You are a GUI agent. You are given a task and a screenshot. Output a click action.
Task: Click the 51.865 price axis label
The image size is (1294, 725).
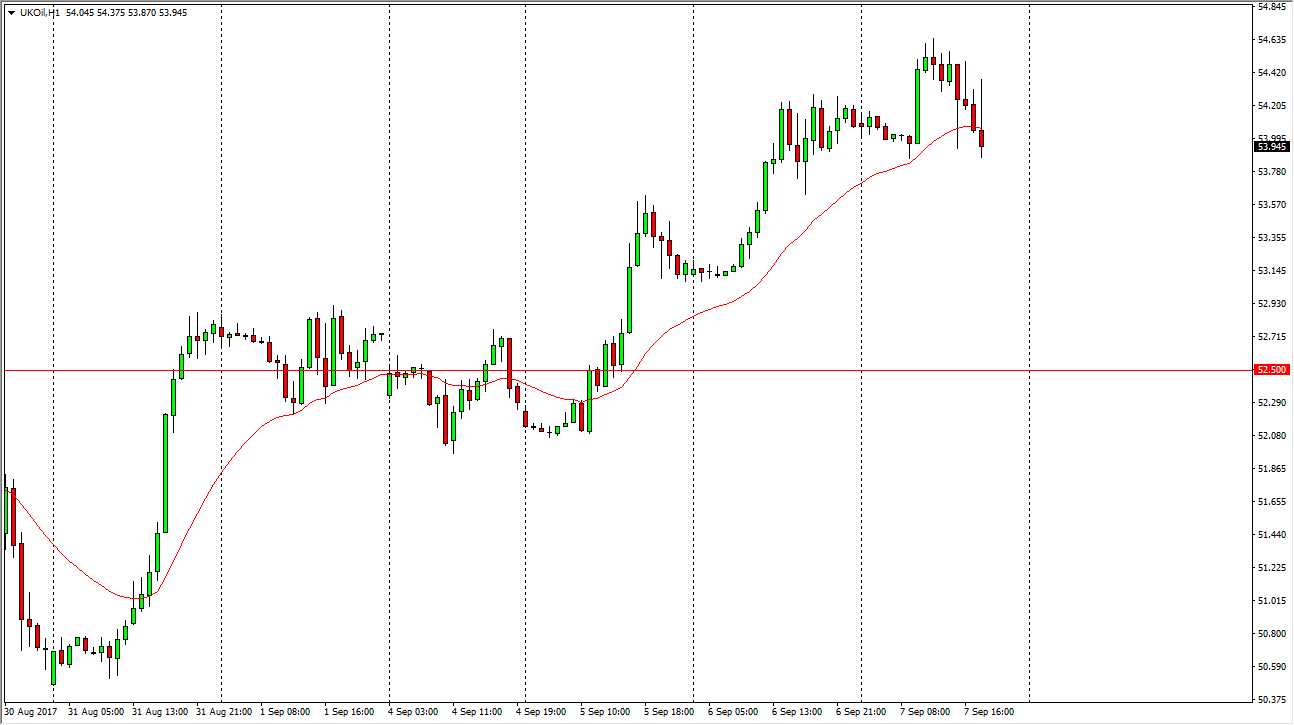point(1272,469)
